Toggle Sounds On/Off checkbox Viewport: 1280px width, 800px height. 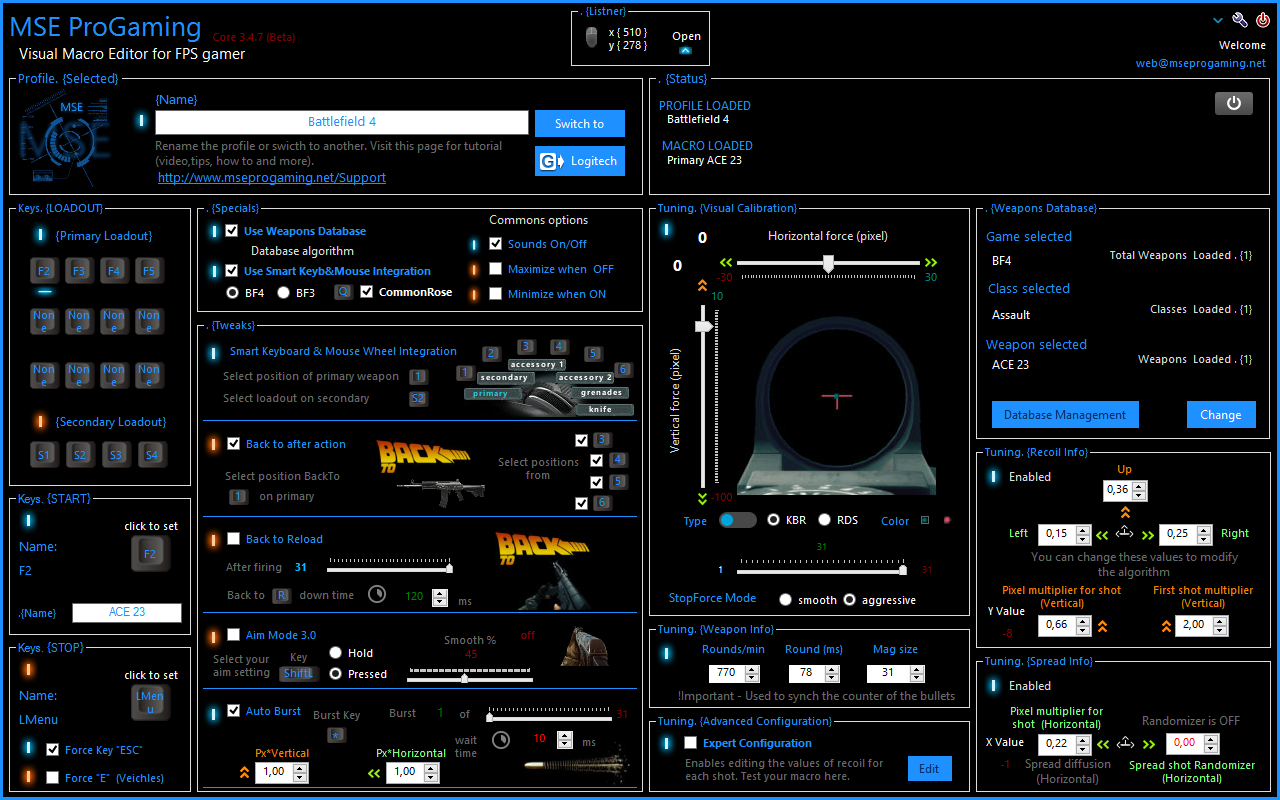pos(496,244)
